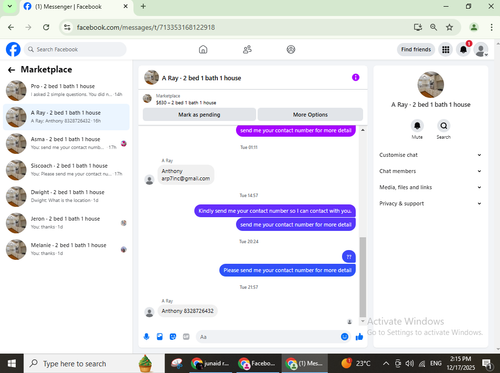Bookmark this page with star icon
Image resolution: width=500 pixels, height=373 pixels.
pyautogui.click(x=449, y=27)
